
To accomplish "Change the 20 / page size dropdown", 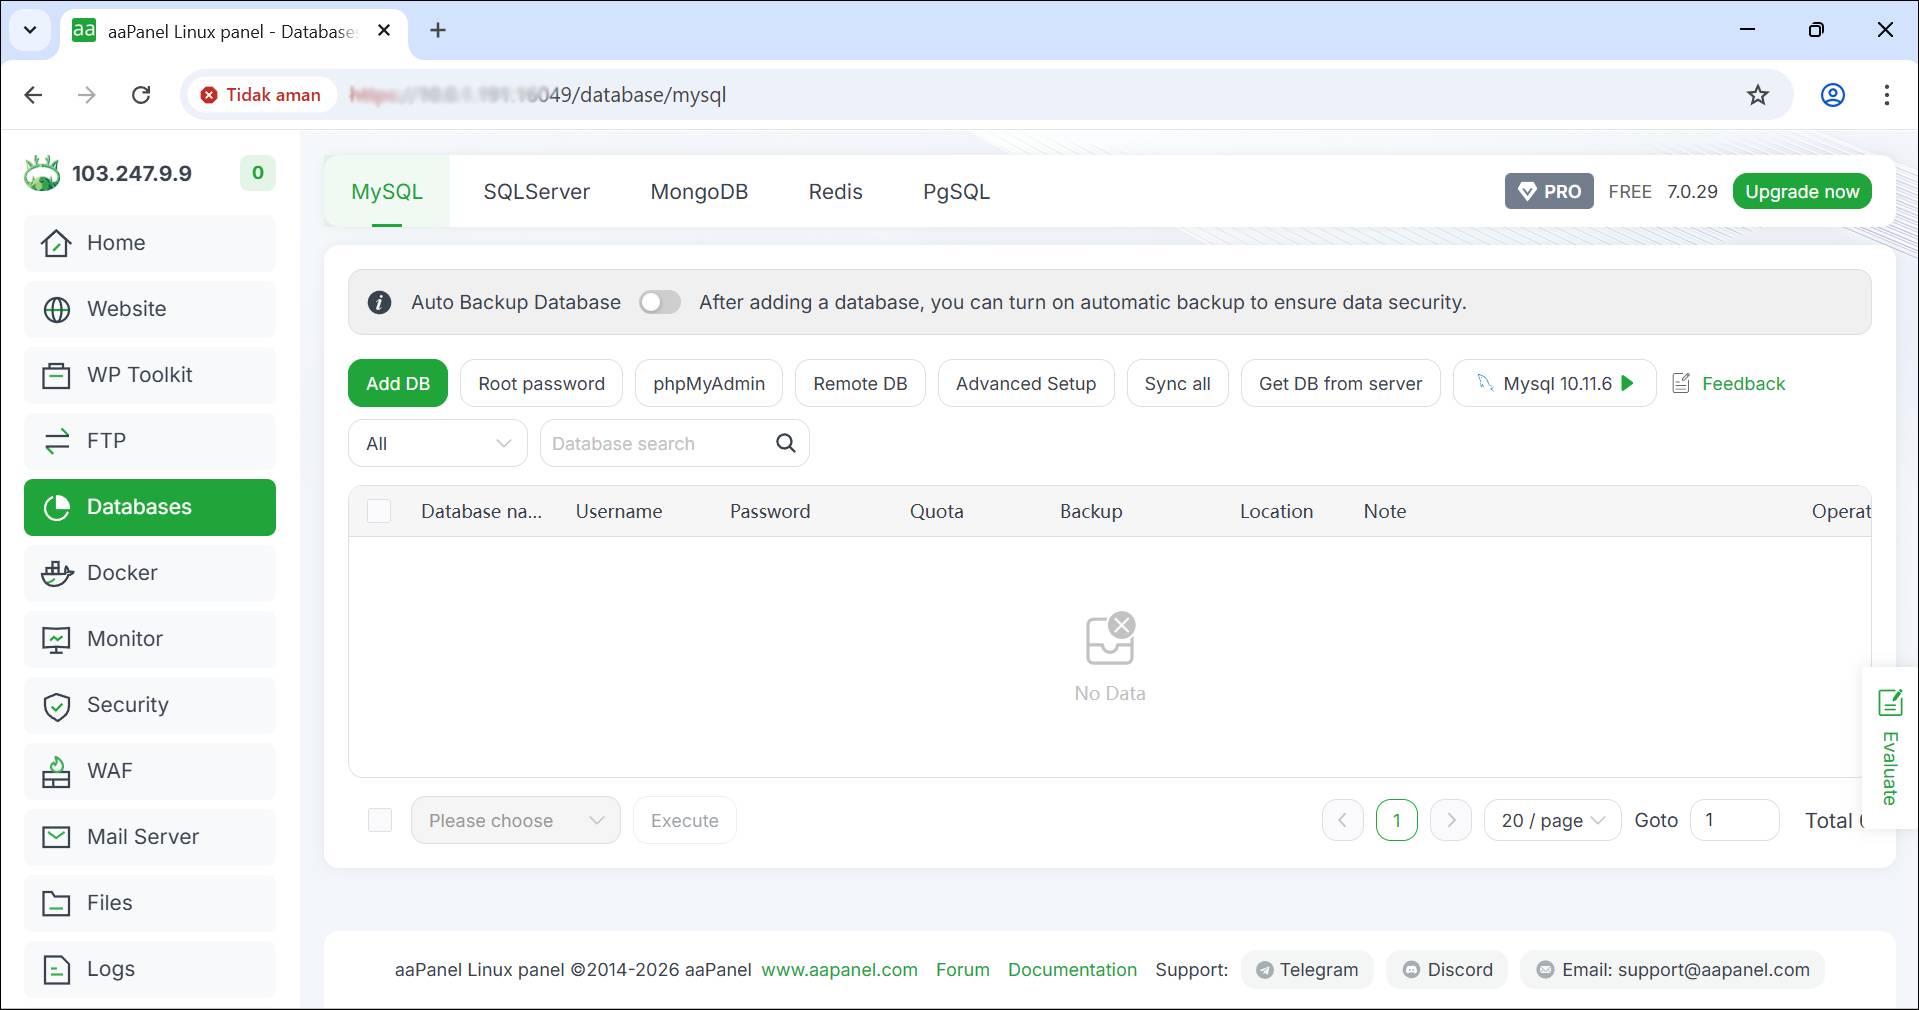I will pos(1552,820).
